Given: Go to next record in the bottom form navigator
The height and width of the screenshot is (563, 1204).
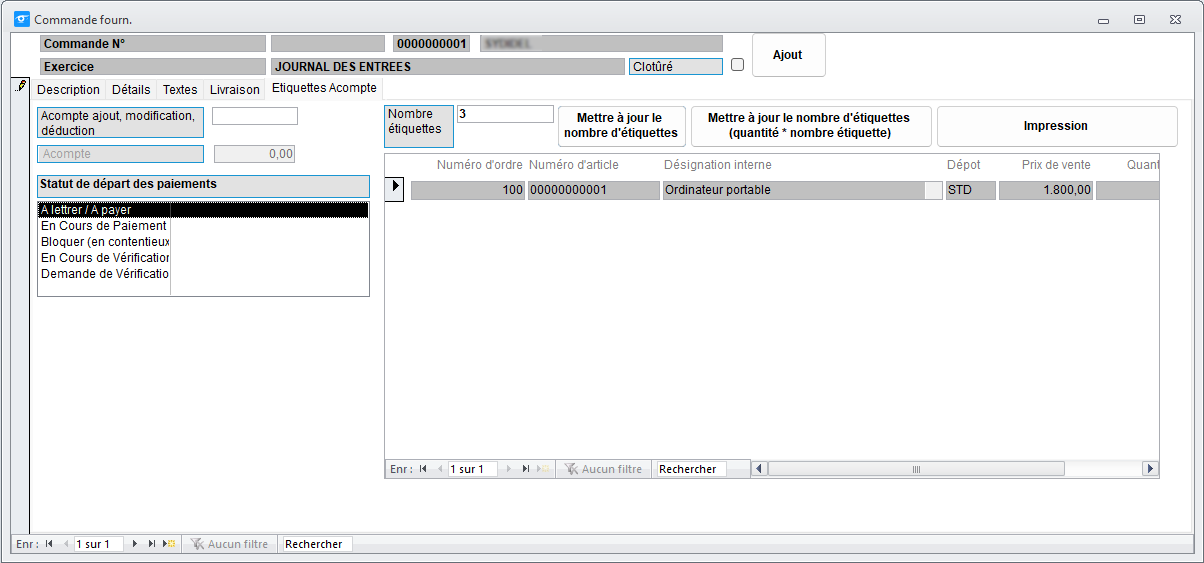Looking at the screenshot, I should pyautogui.click(x=135, y=544).
